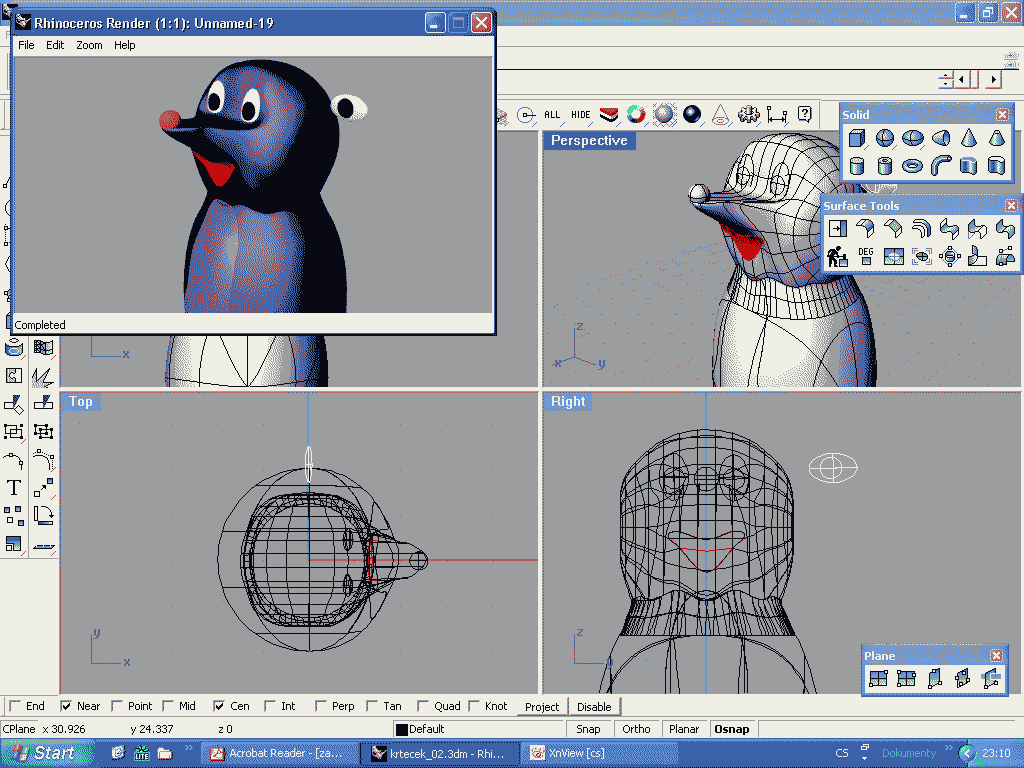Select the Cylinder tool in Solid panel
The image size is (1024, 768).
click(x=857, y=166)
